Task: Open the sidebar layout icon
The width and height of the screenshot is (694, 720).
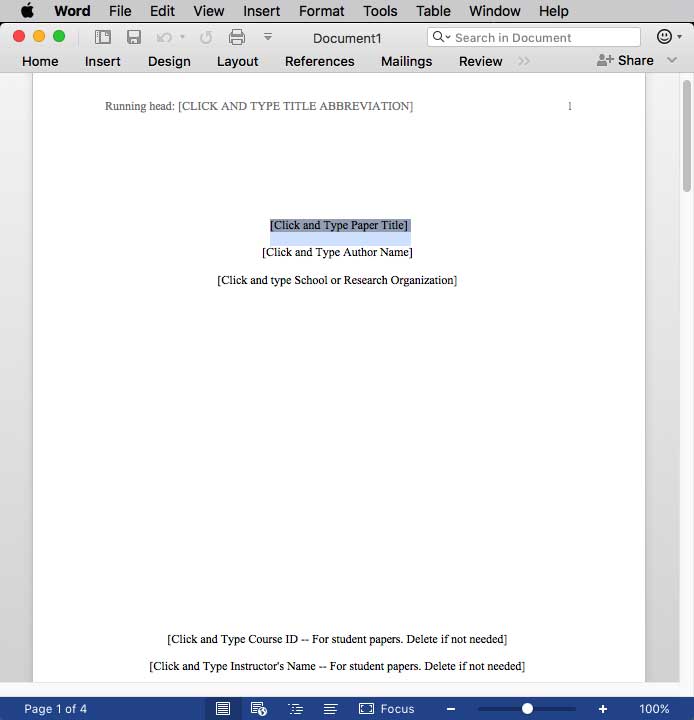Action: tap(102, 37)
